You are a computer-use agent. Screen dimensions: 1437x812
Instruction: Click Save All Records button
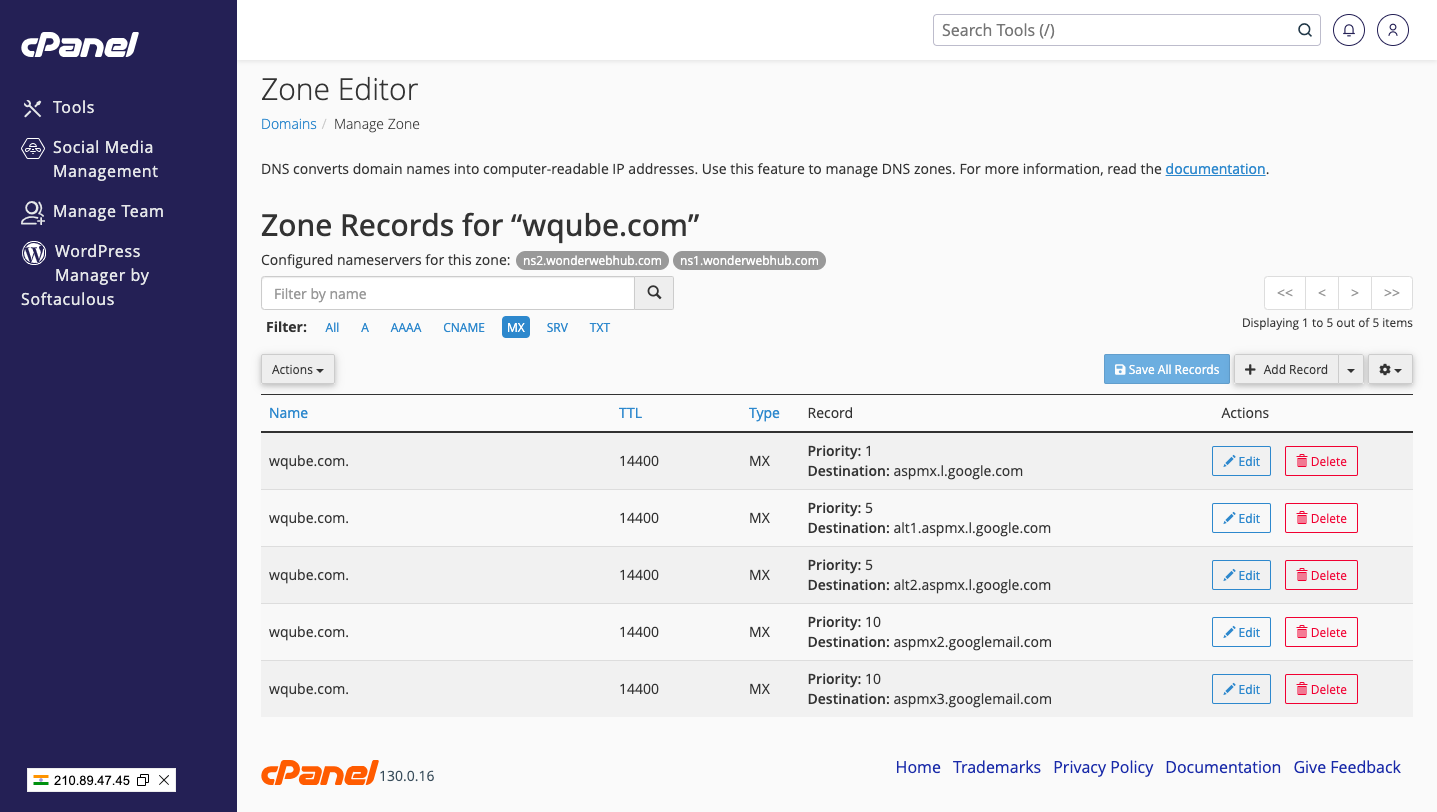(x=1167, y=369)
